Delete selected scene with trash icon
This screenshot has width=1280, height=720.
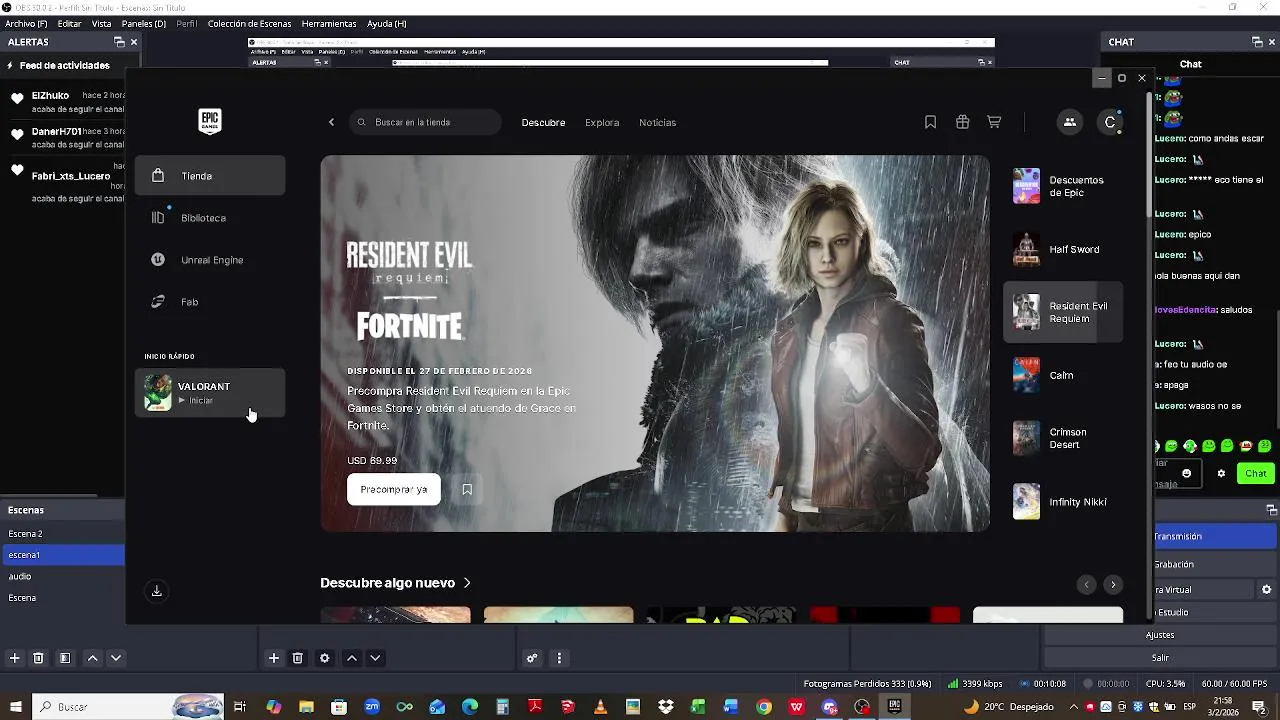38,658
